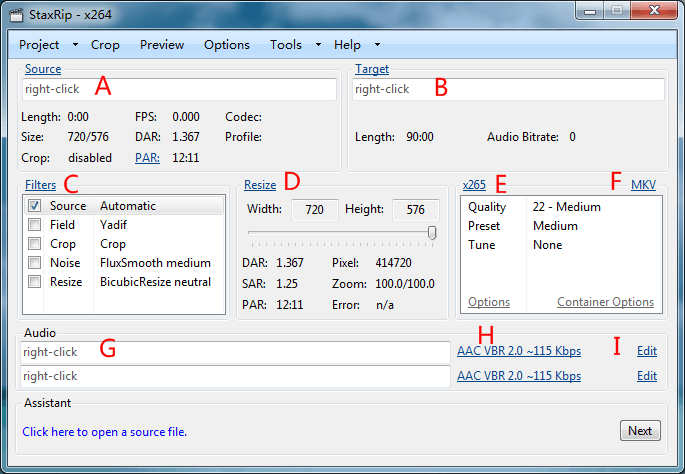Enable the Crop filter checkbox
The height and width of the screenshot is (474, 685).
click(35, 243)
